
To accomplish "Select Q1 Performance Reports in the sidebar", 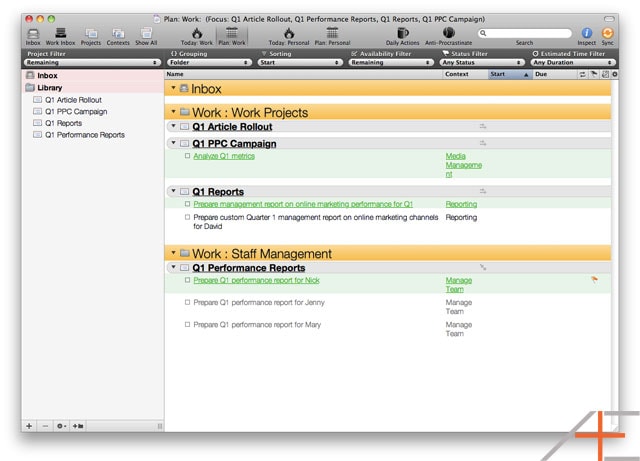I will (93, 135).
